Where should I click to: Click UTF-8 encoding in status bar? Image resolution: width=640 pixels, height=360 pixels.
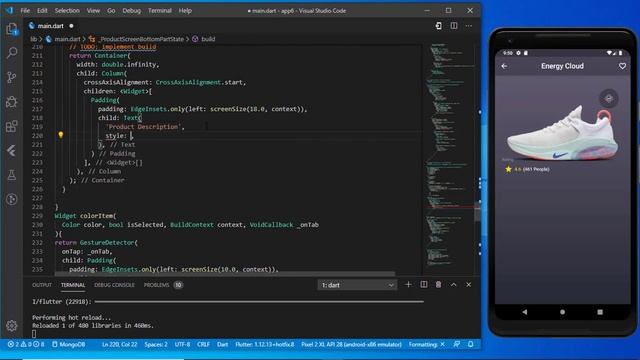182,344
